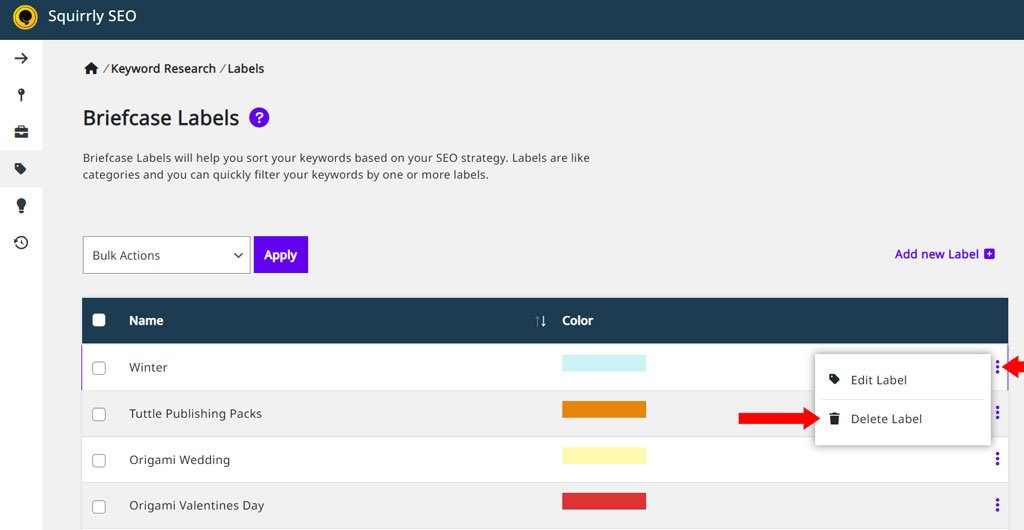1024x530 pixels.
Task: Click the Winter label name
Action: coord(148,367)
